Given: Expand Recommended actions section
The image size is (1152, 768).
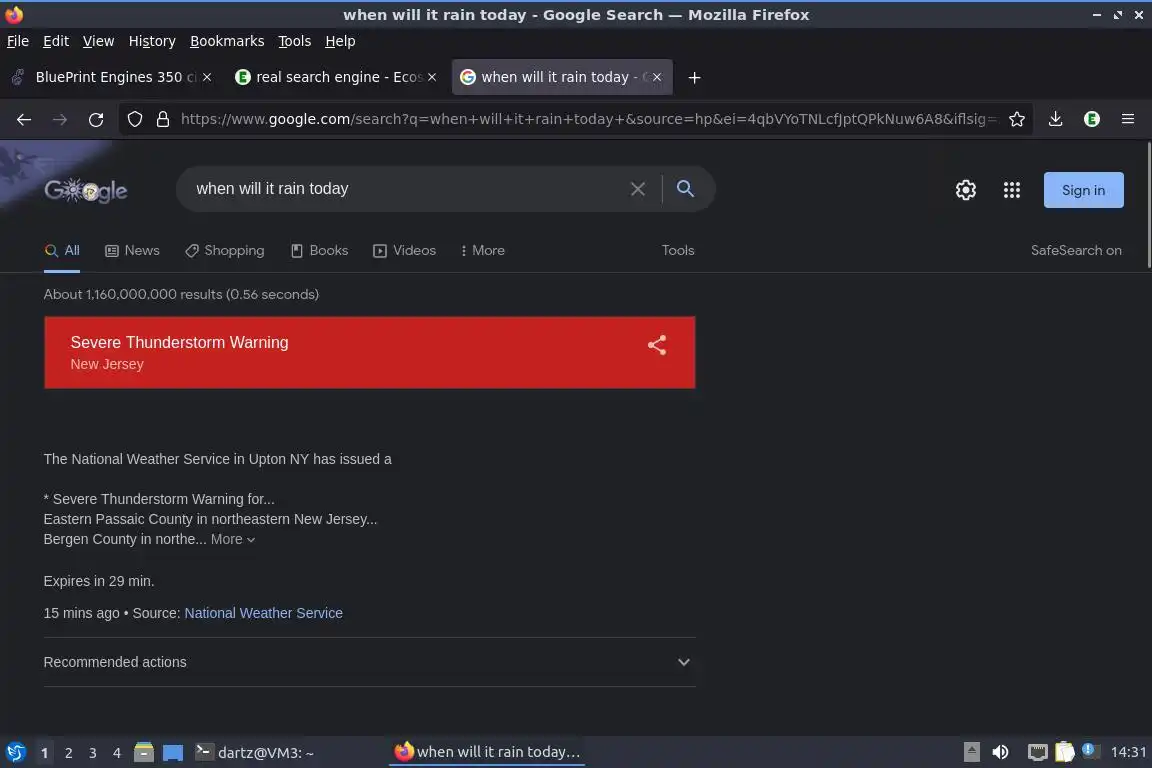Looking at the screenshot, I should click(x=370, y=662).
